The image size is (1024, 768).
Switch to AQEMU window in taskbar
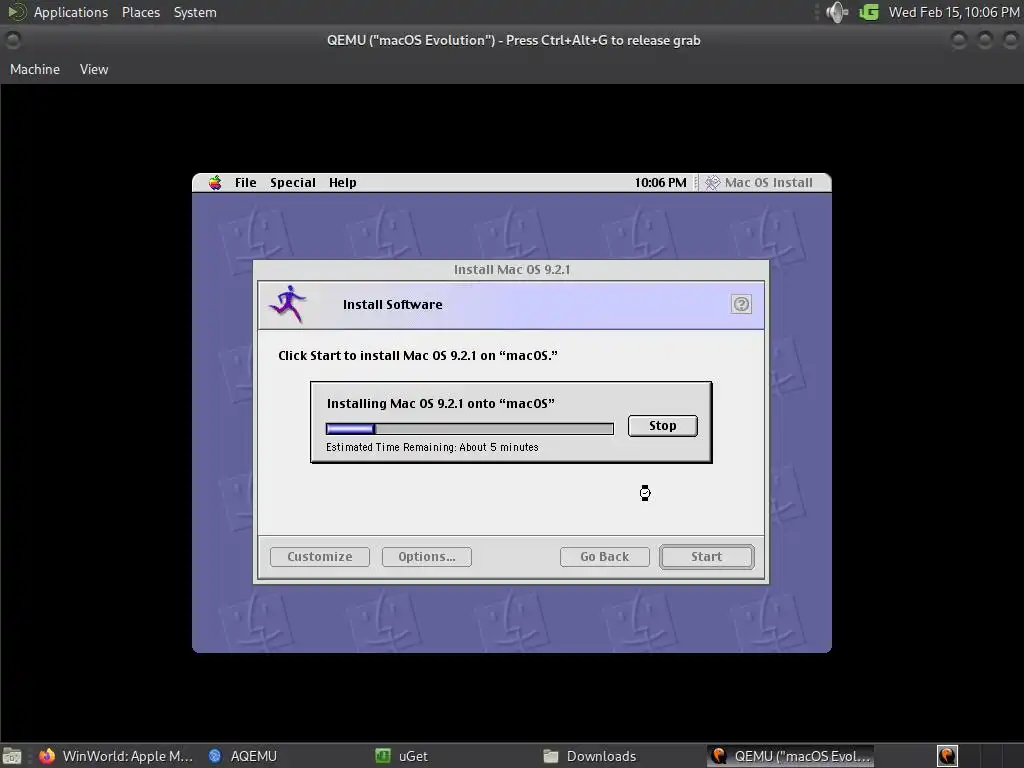click(243, 756)
